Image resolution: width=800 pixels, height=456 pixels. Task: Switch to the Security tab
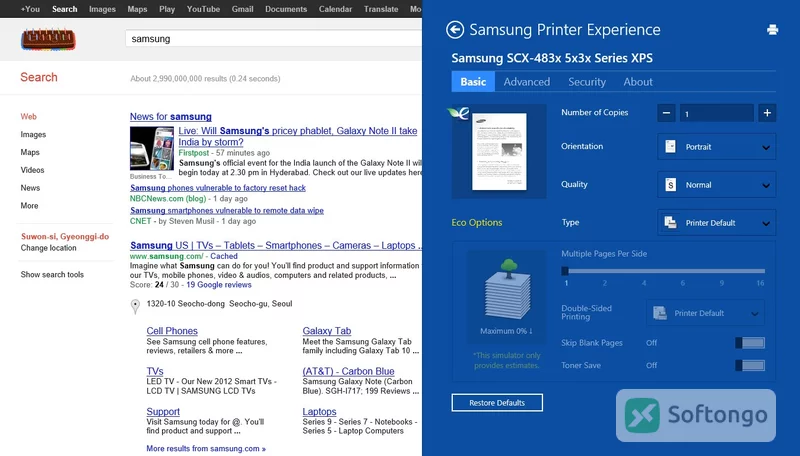[x=587, y=82]
